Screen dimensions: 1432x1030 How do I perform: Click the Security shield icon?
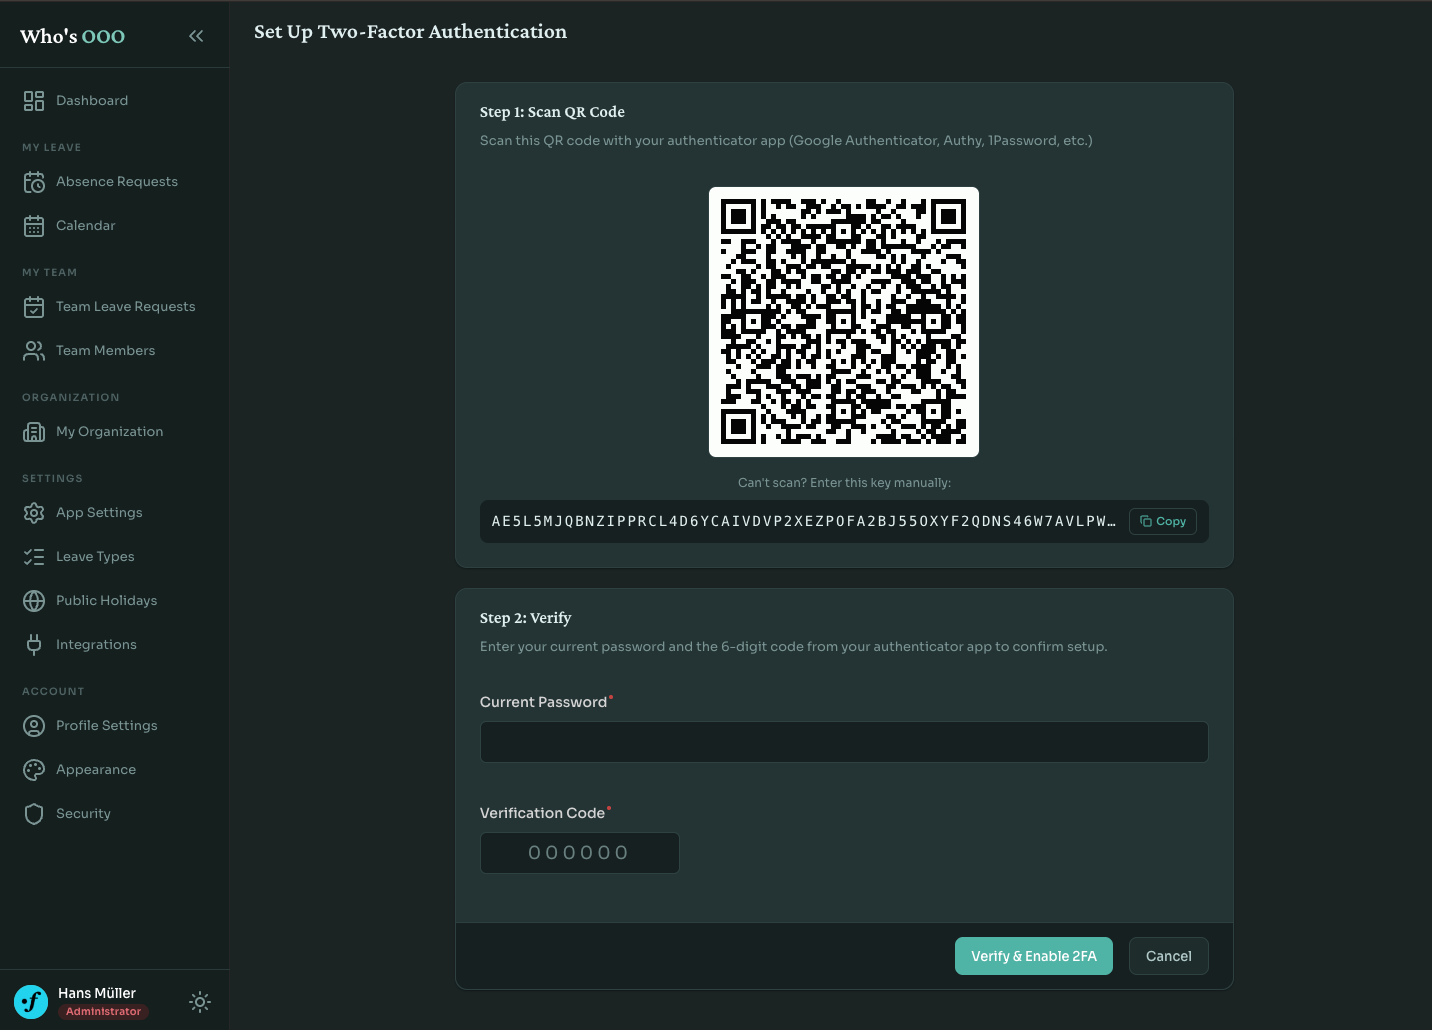tap(34, 814)
